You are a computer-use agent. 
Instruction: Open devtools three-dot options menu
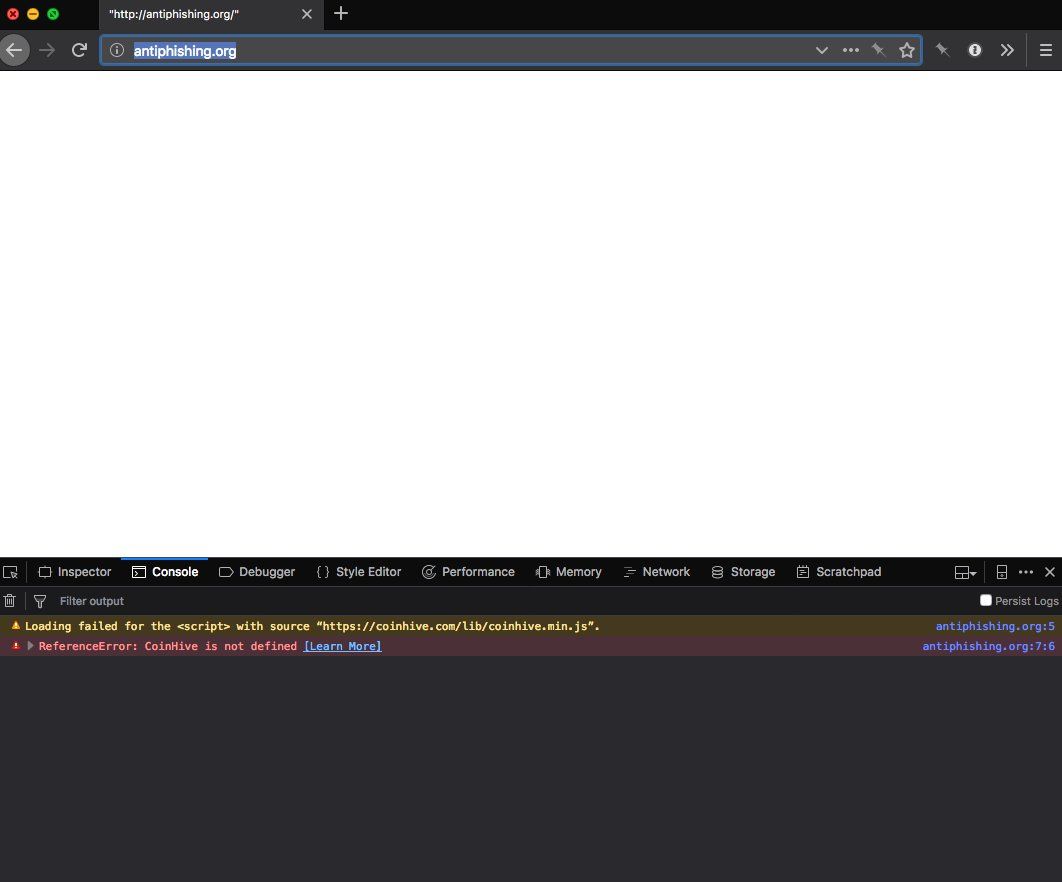click(1026, 572)
